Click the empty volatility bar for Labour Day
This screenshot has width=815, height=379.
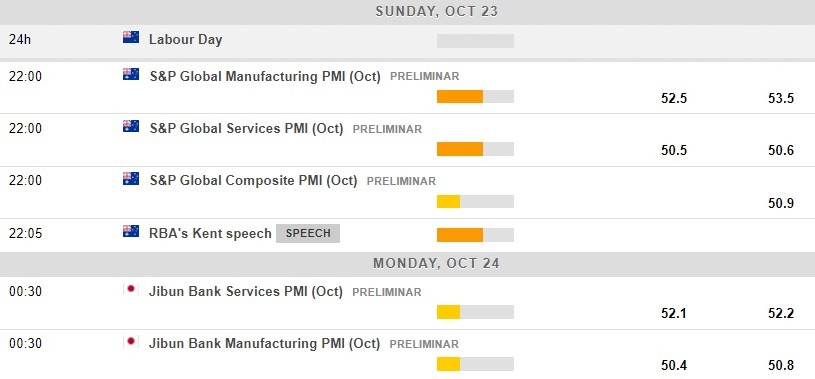475,41
